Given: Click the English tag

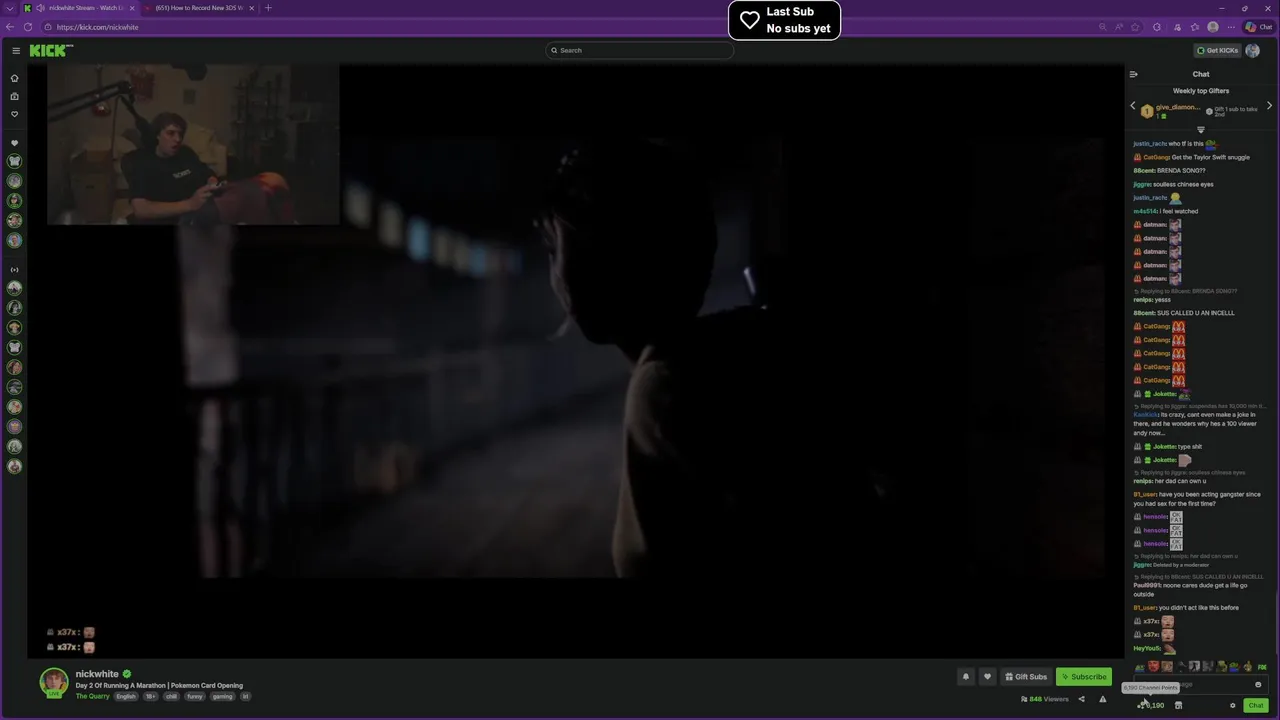Looking at the screenshot, I should 126,696.
